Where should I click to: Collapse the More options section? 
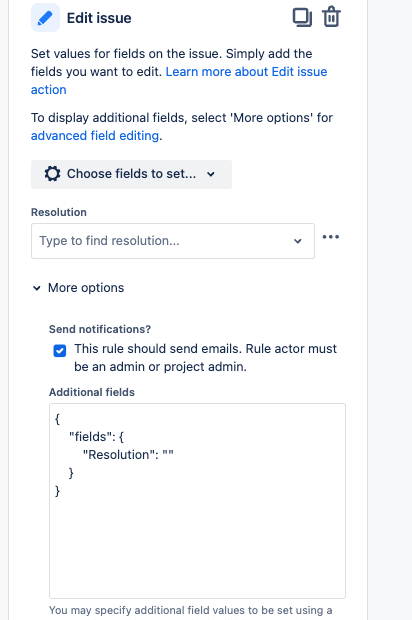point(78,288)
